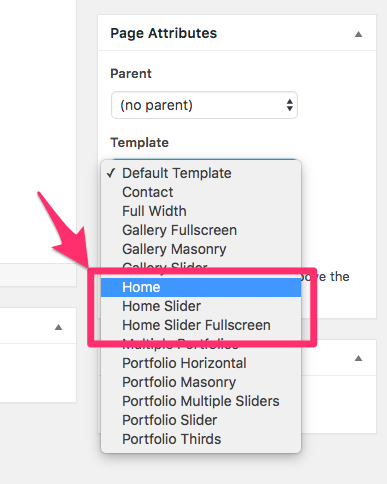Choose Portfolio Masonry template
This screenshot has width=387, height=484.
(201, 382)
